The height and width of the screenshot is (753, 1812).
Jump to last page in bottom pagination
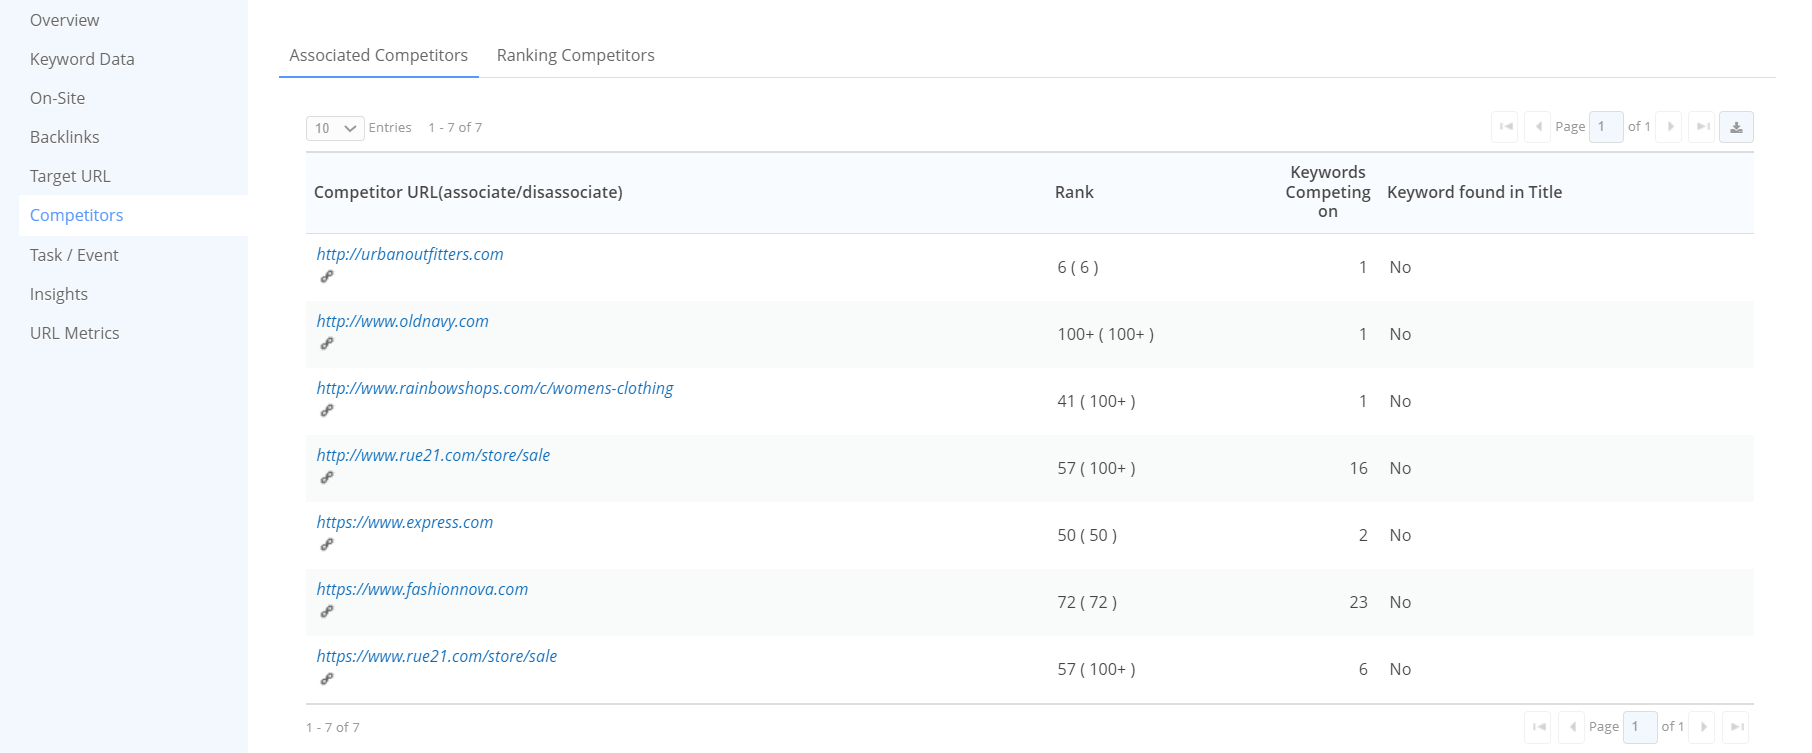point(1737,727)
